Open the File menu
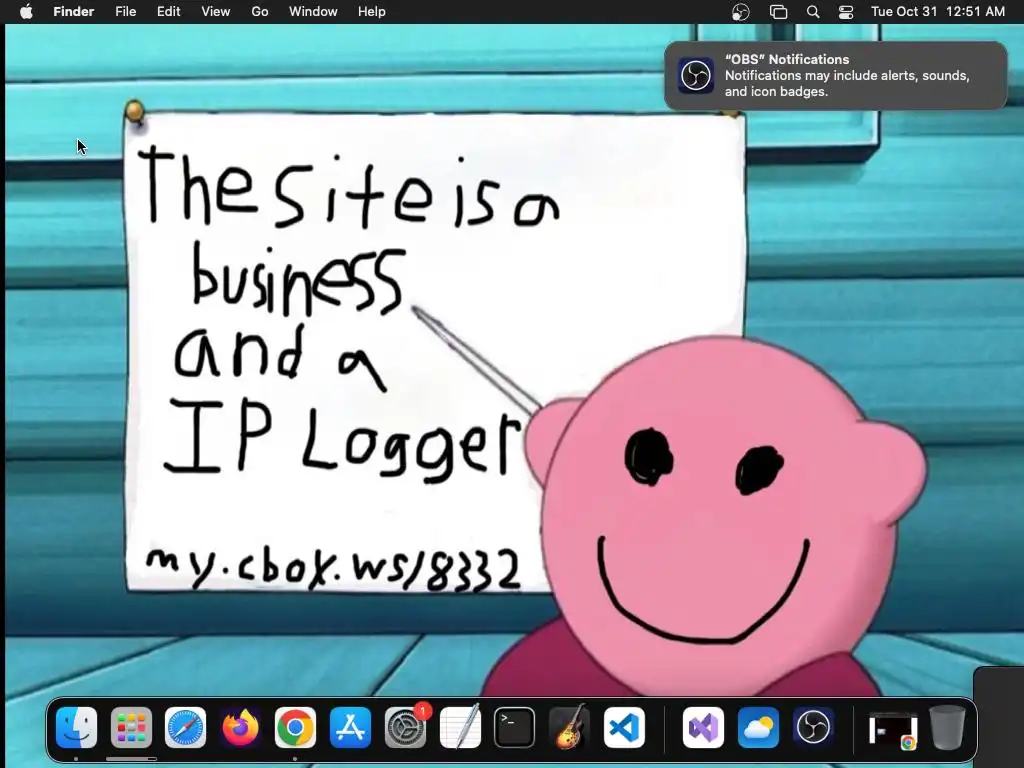 click(125, 12)
